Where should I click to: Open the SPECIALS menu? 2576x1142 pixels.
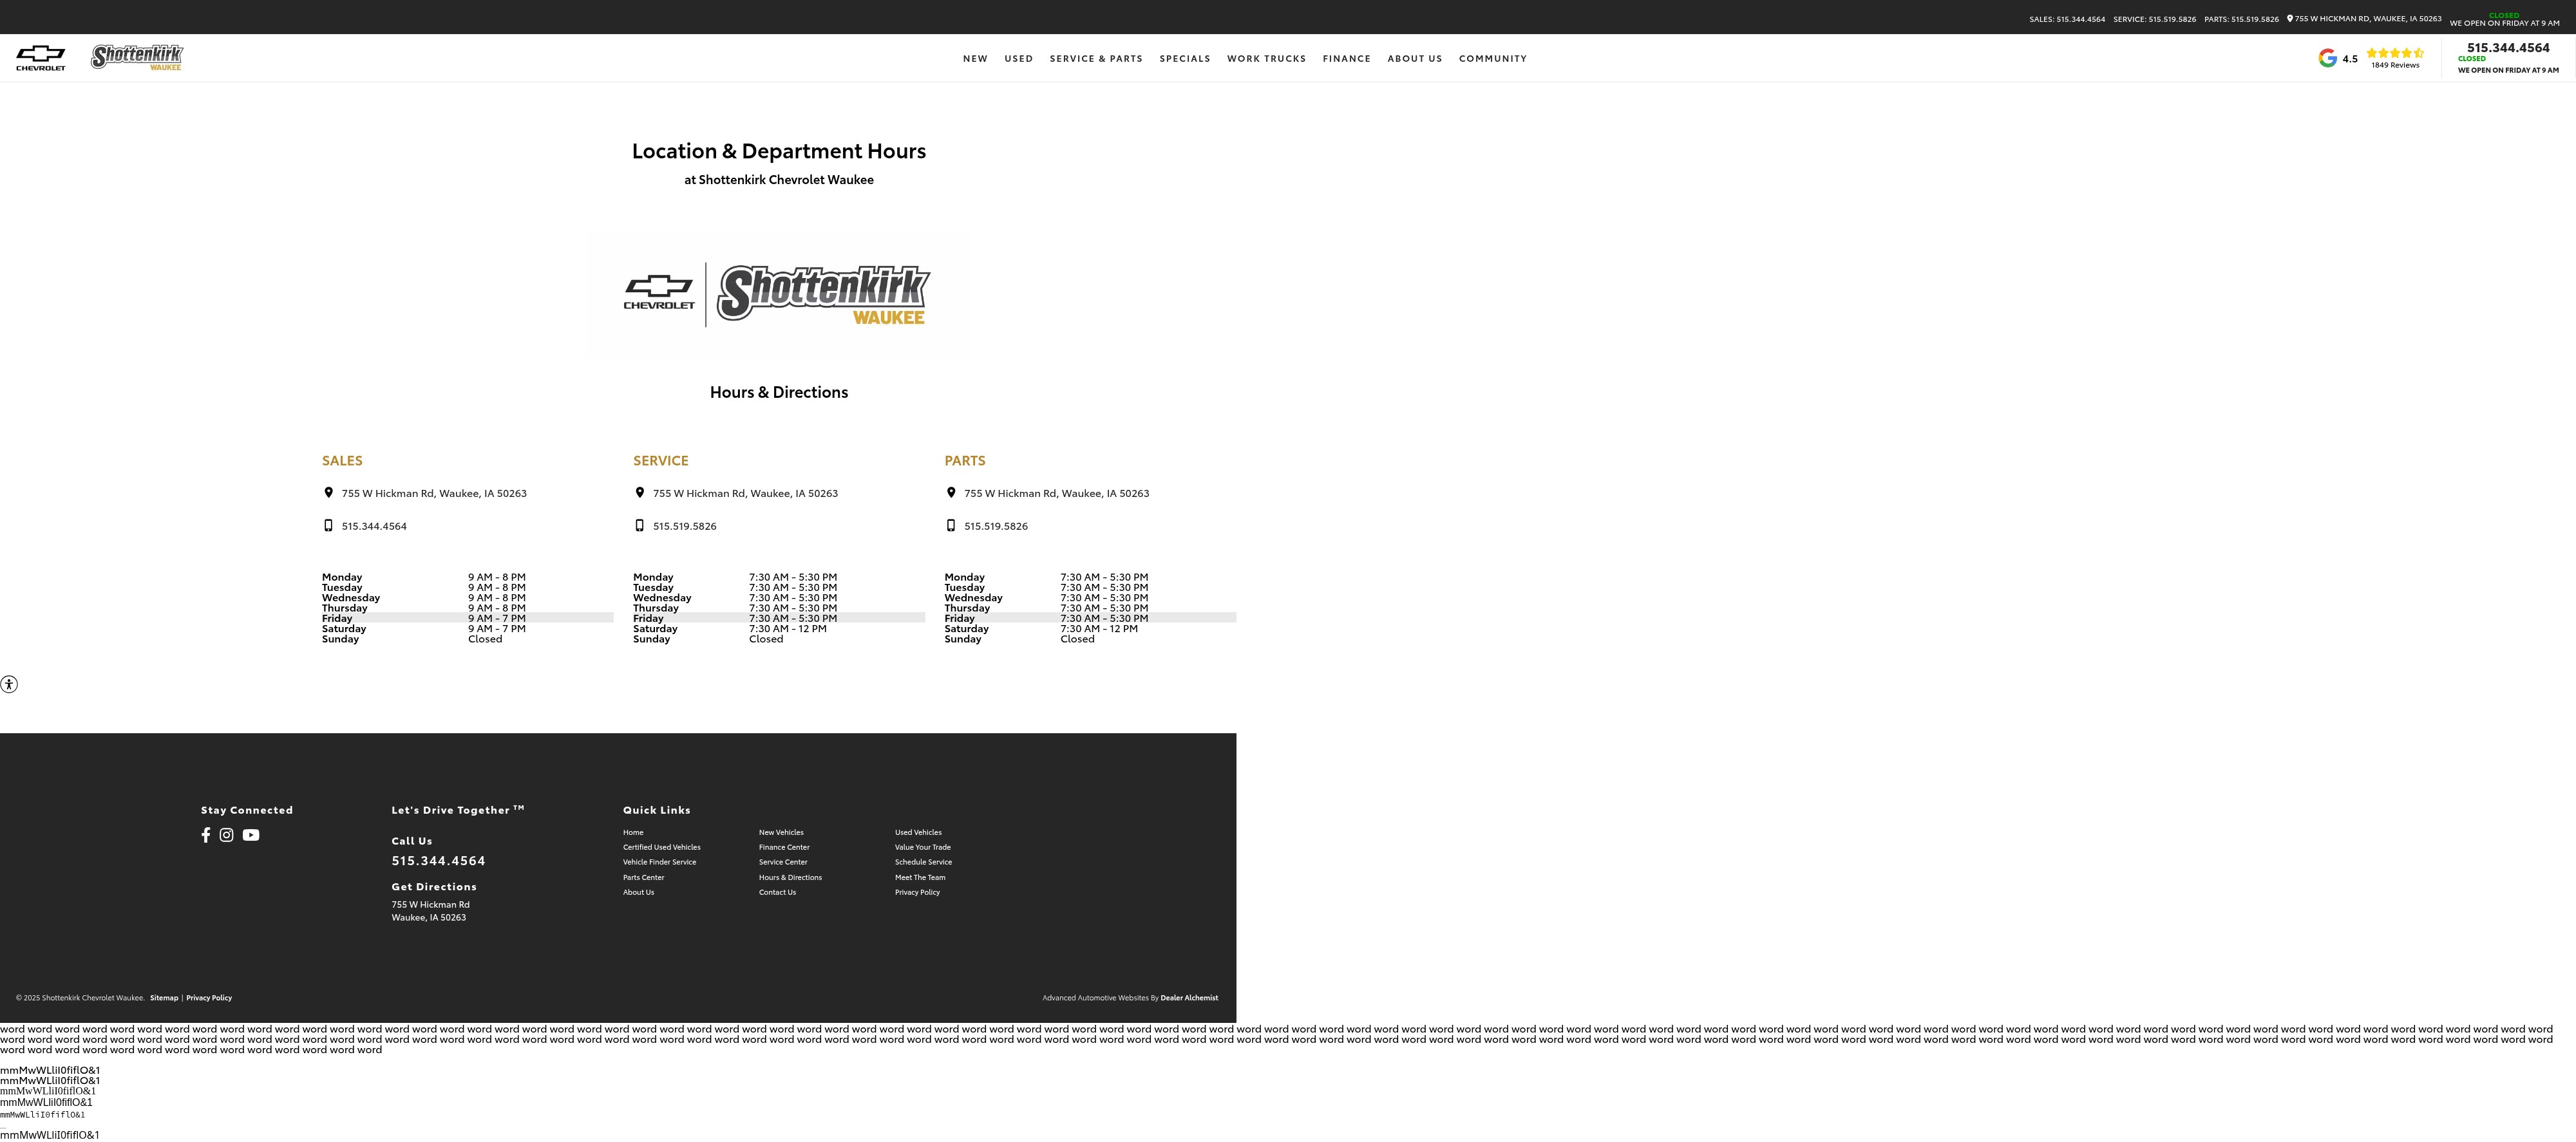pyautogui.click(x=1185, y=58)
